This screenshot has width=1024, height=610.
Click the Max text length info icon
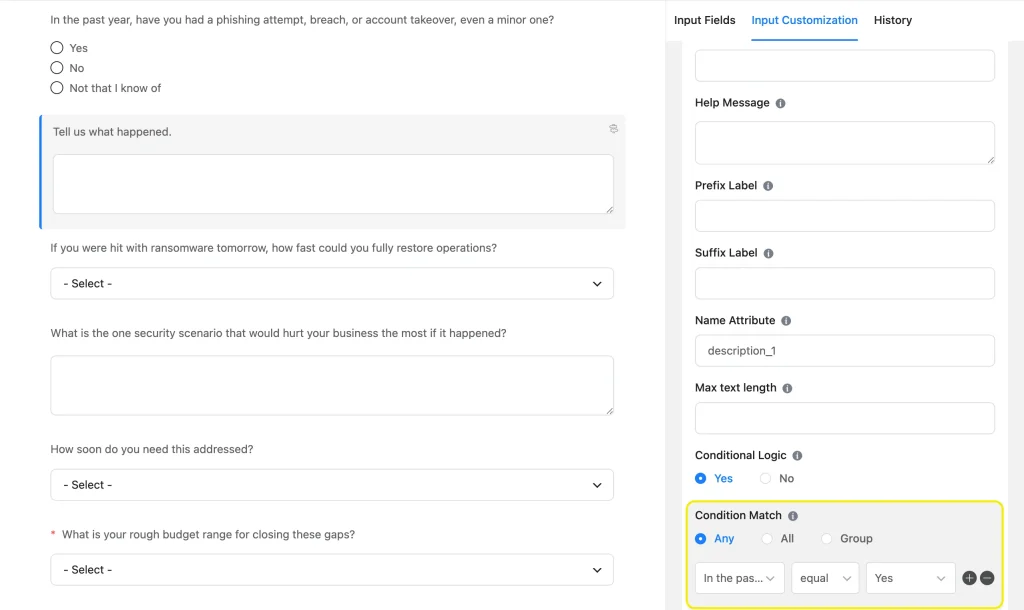[788, 388]
